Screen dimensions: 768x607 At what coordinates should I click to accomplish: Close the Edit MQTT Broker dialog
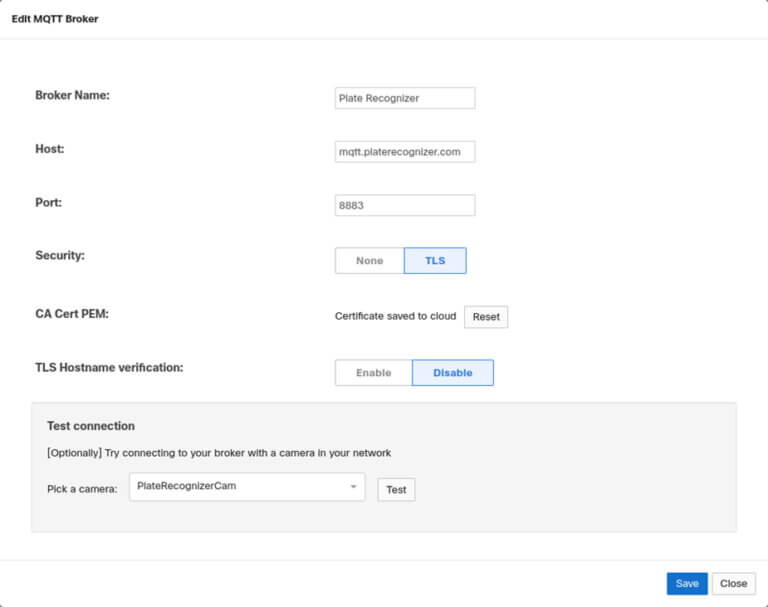[x=733, y=583]
